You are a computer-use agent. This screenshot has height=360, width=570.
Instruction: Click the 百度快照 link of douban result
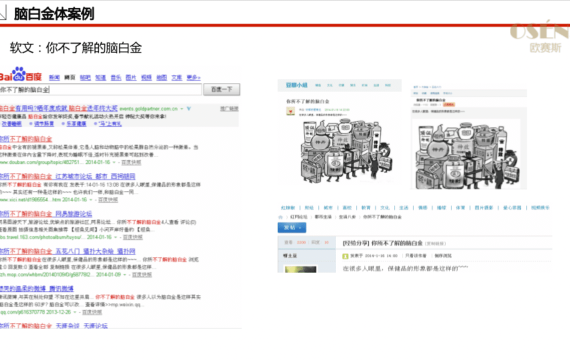click(x=131, y=162)
